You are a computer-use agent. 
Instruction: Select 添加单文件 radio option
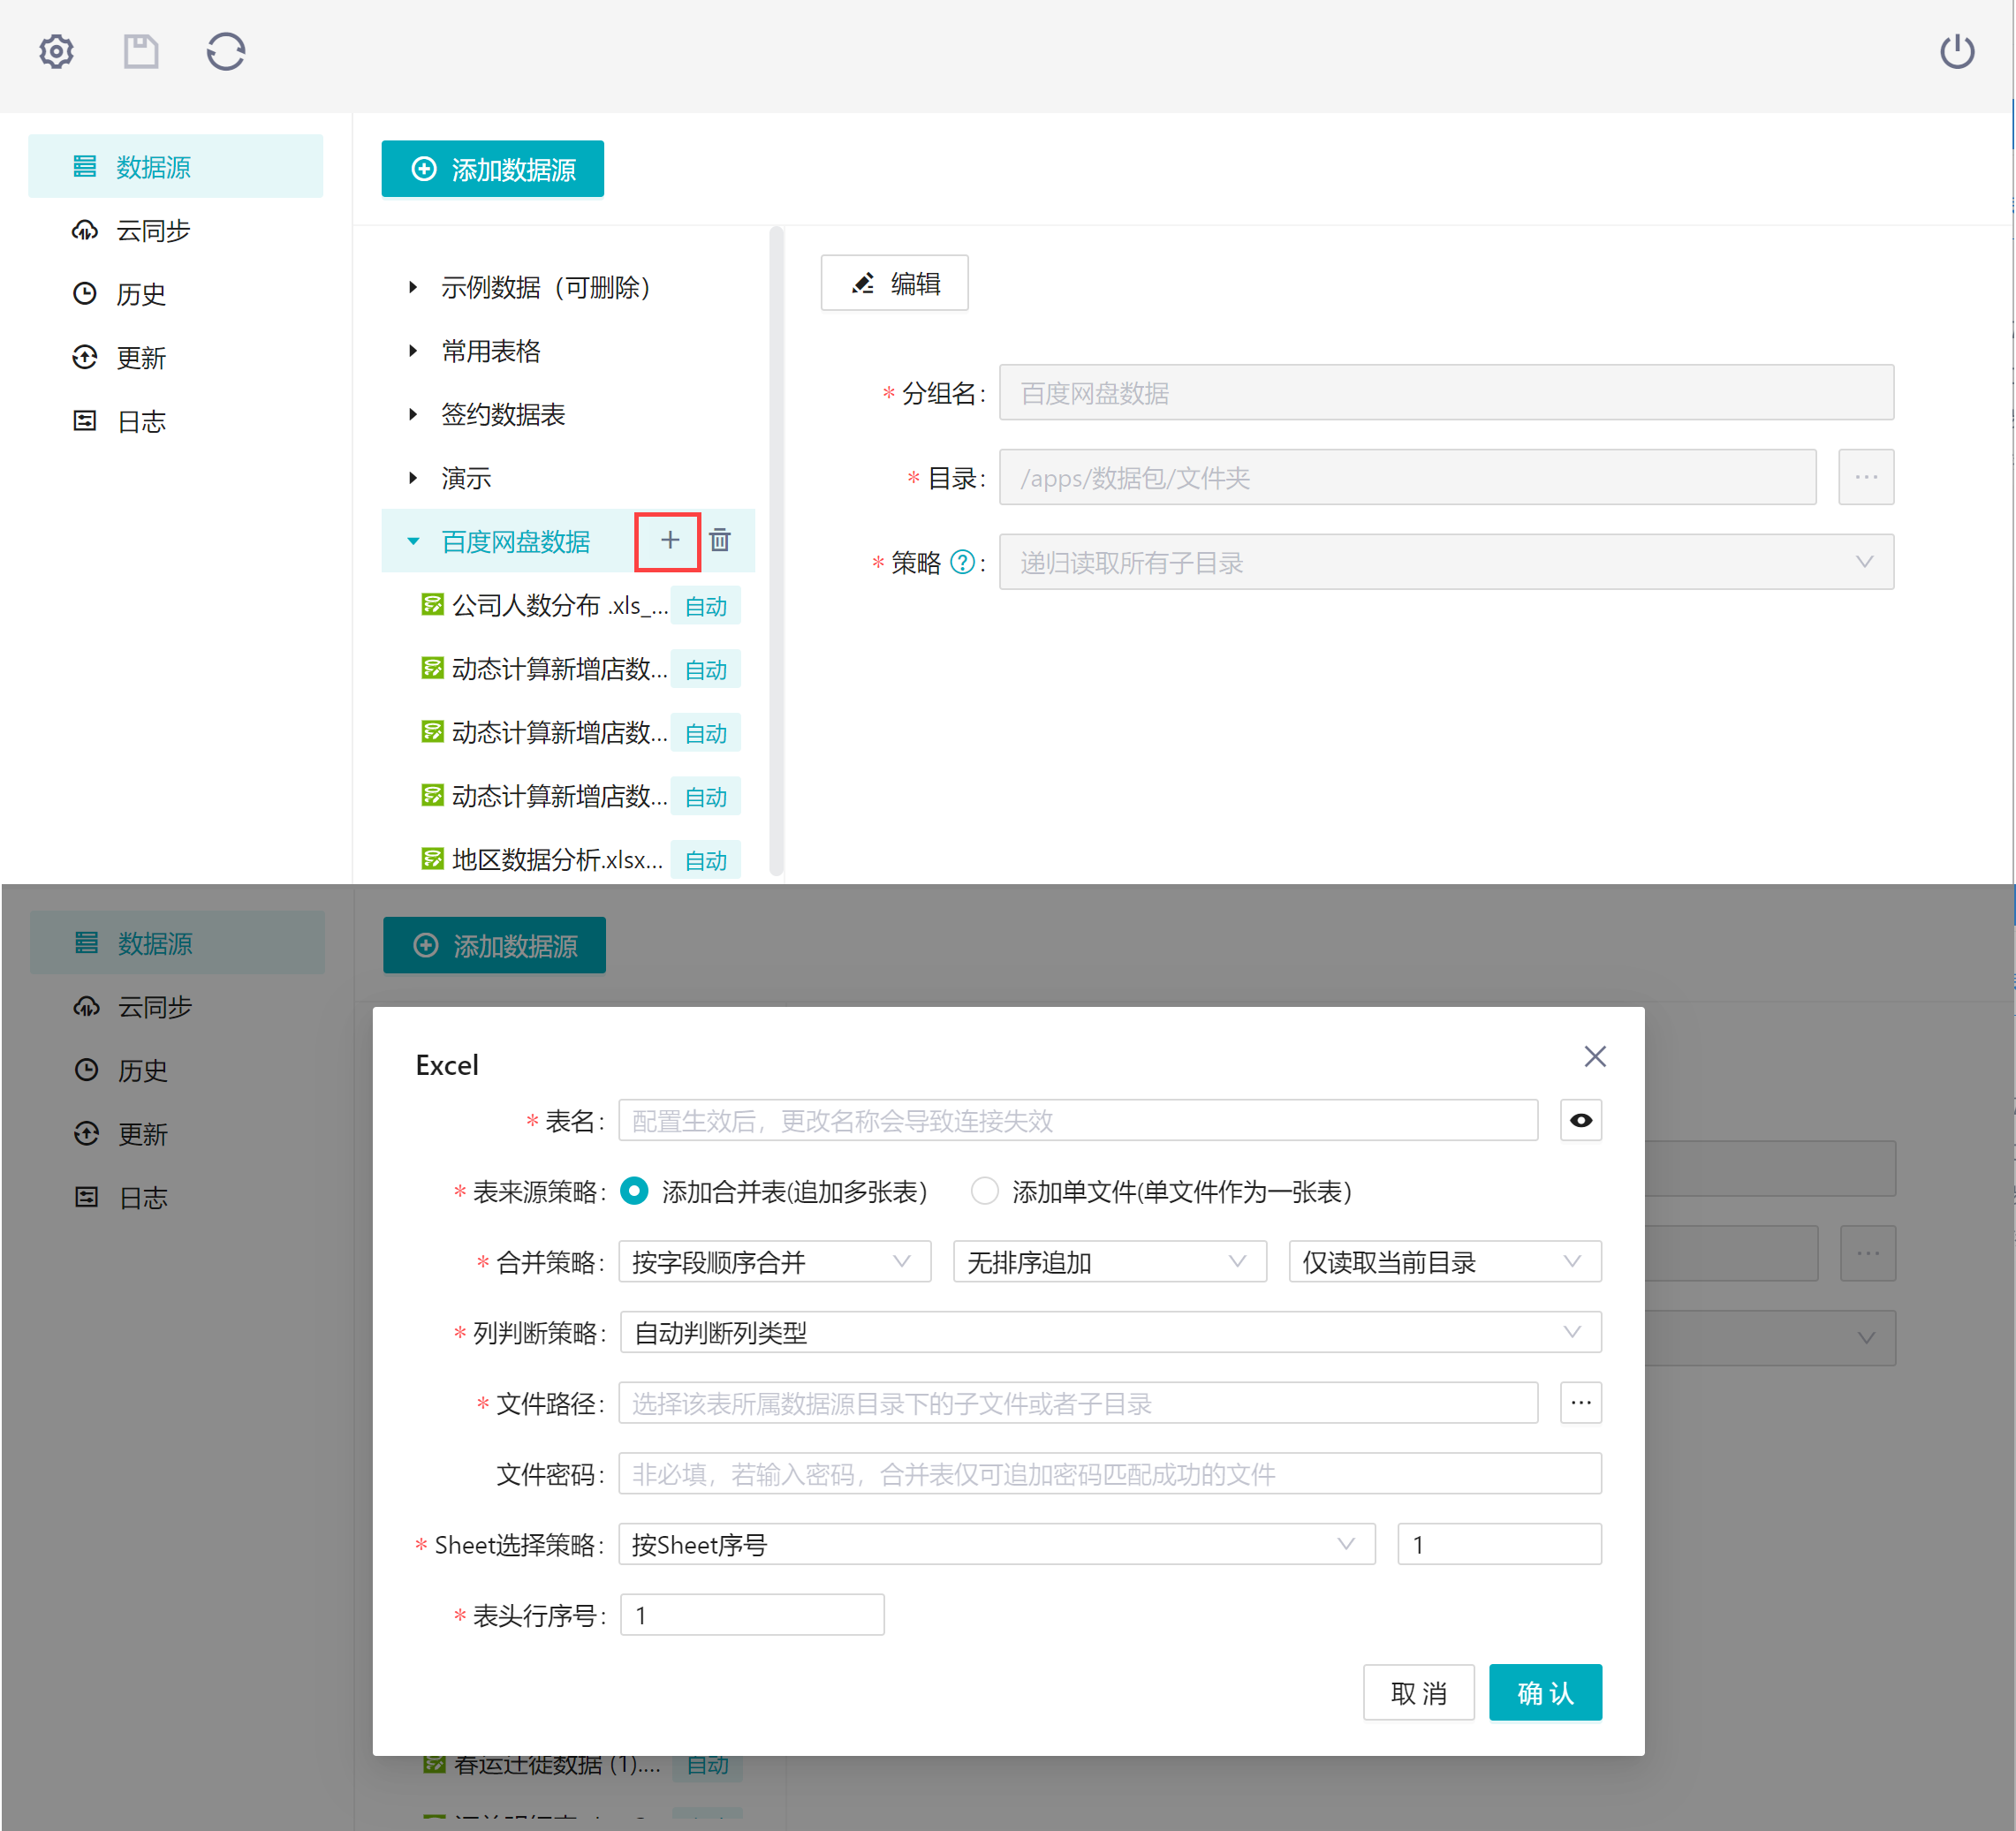coord(985,1191)
